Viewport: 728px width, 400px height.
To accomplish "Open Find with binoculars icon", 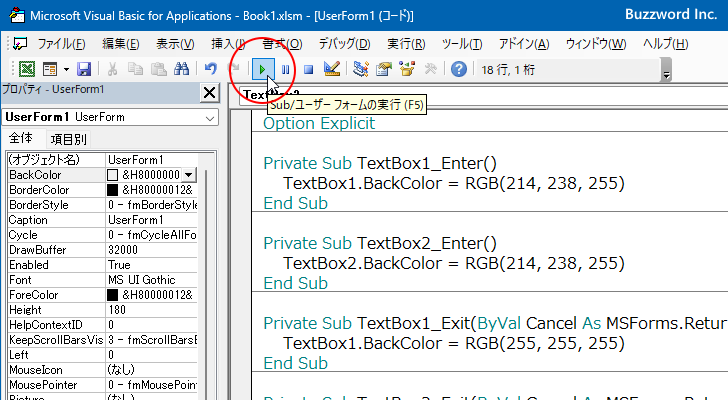I will click(x=182, y=70).
